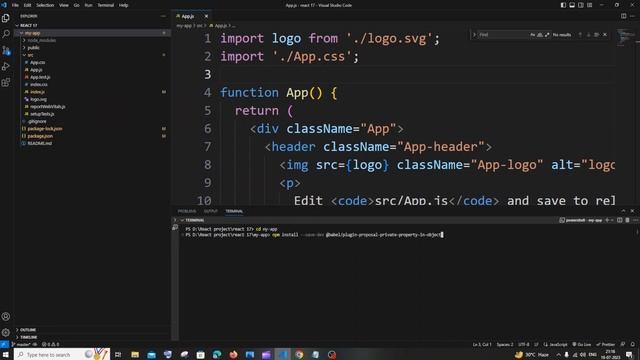Expand Replace mode in Find widget

coord(474,35)
